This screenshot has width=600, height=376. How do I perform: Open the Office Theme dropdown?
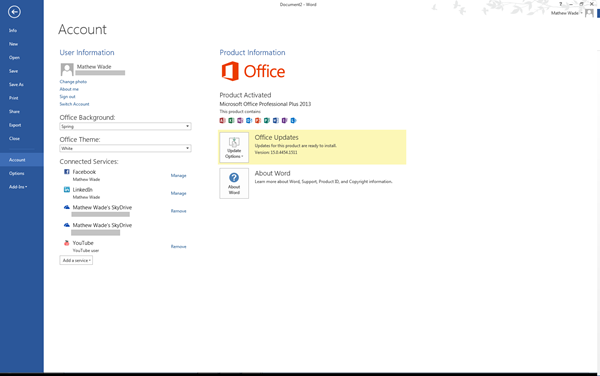coord(125,148)
